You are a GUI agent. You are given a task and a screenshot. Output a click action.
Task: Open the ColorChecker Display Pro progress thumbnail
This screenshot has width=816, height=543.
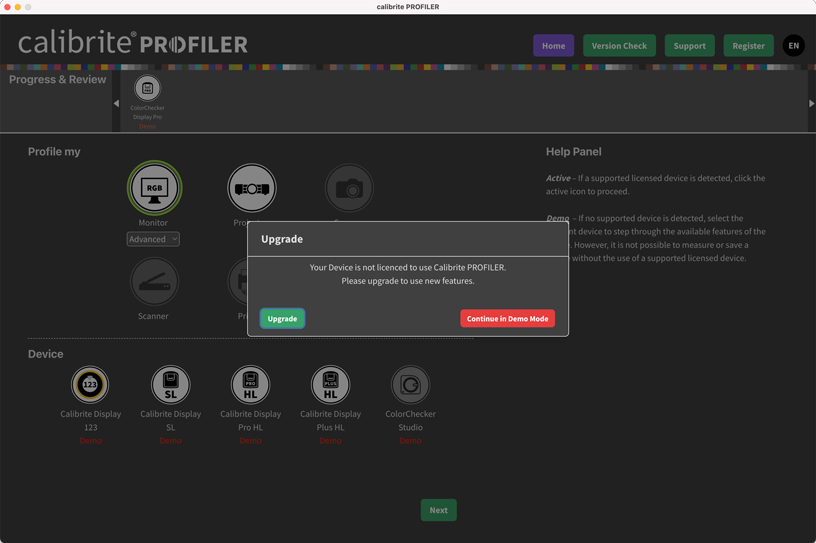pyautogui.click(x=147, y=89)
